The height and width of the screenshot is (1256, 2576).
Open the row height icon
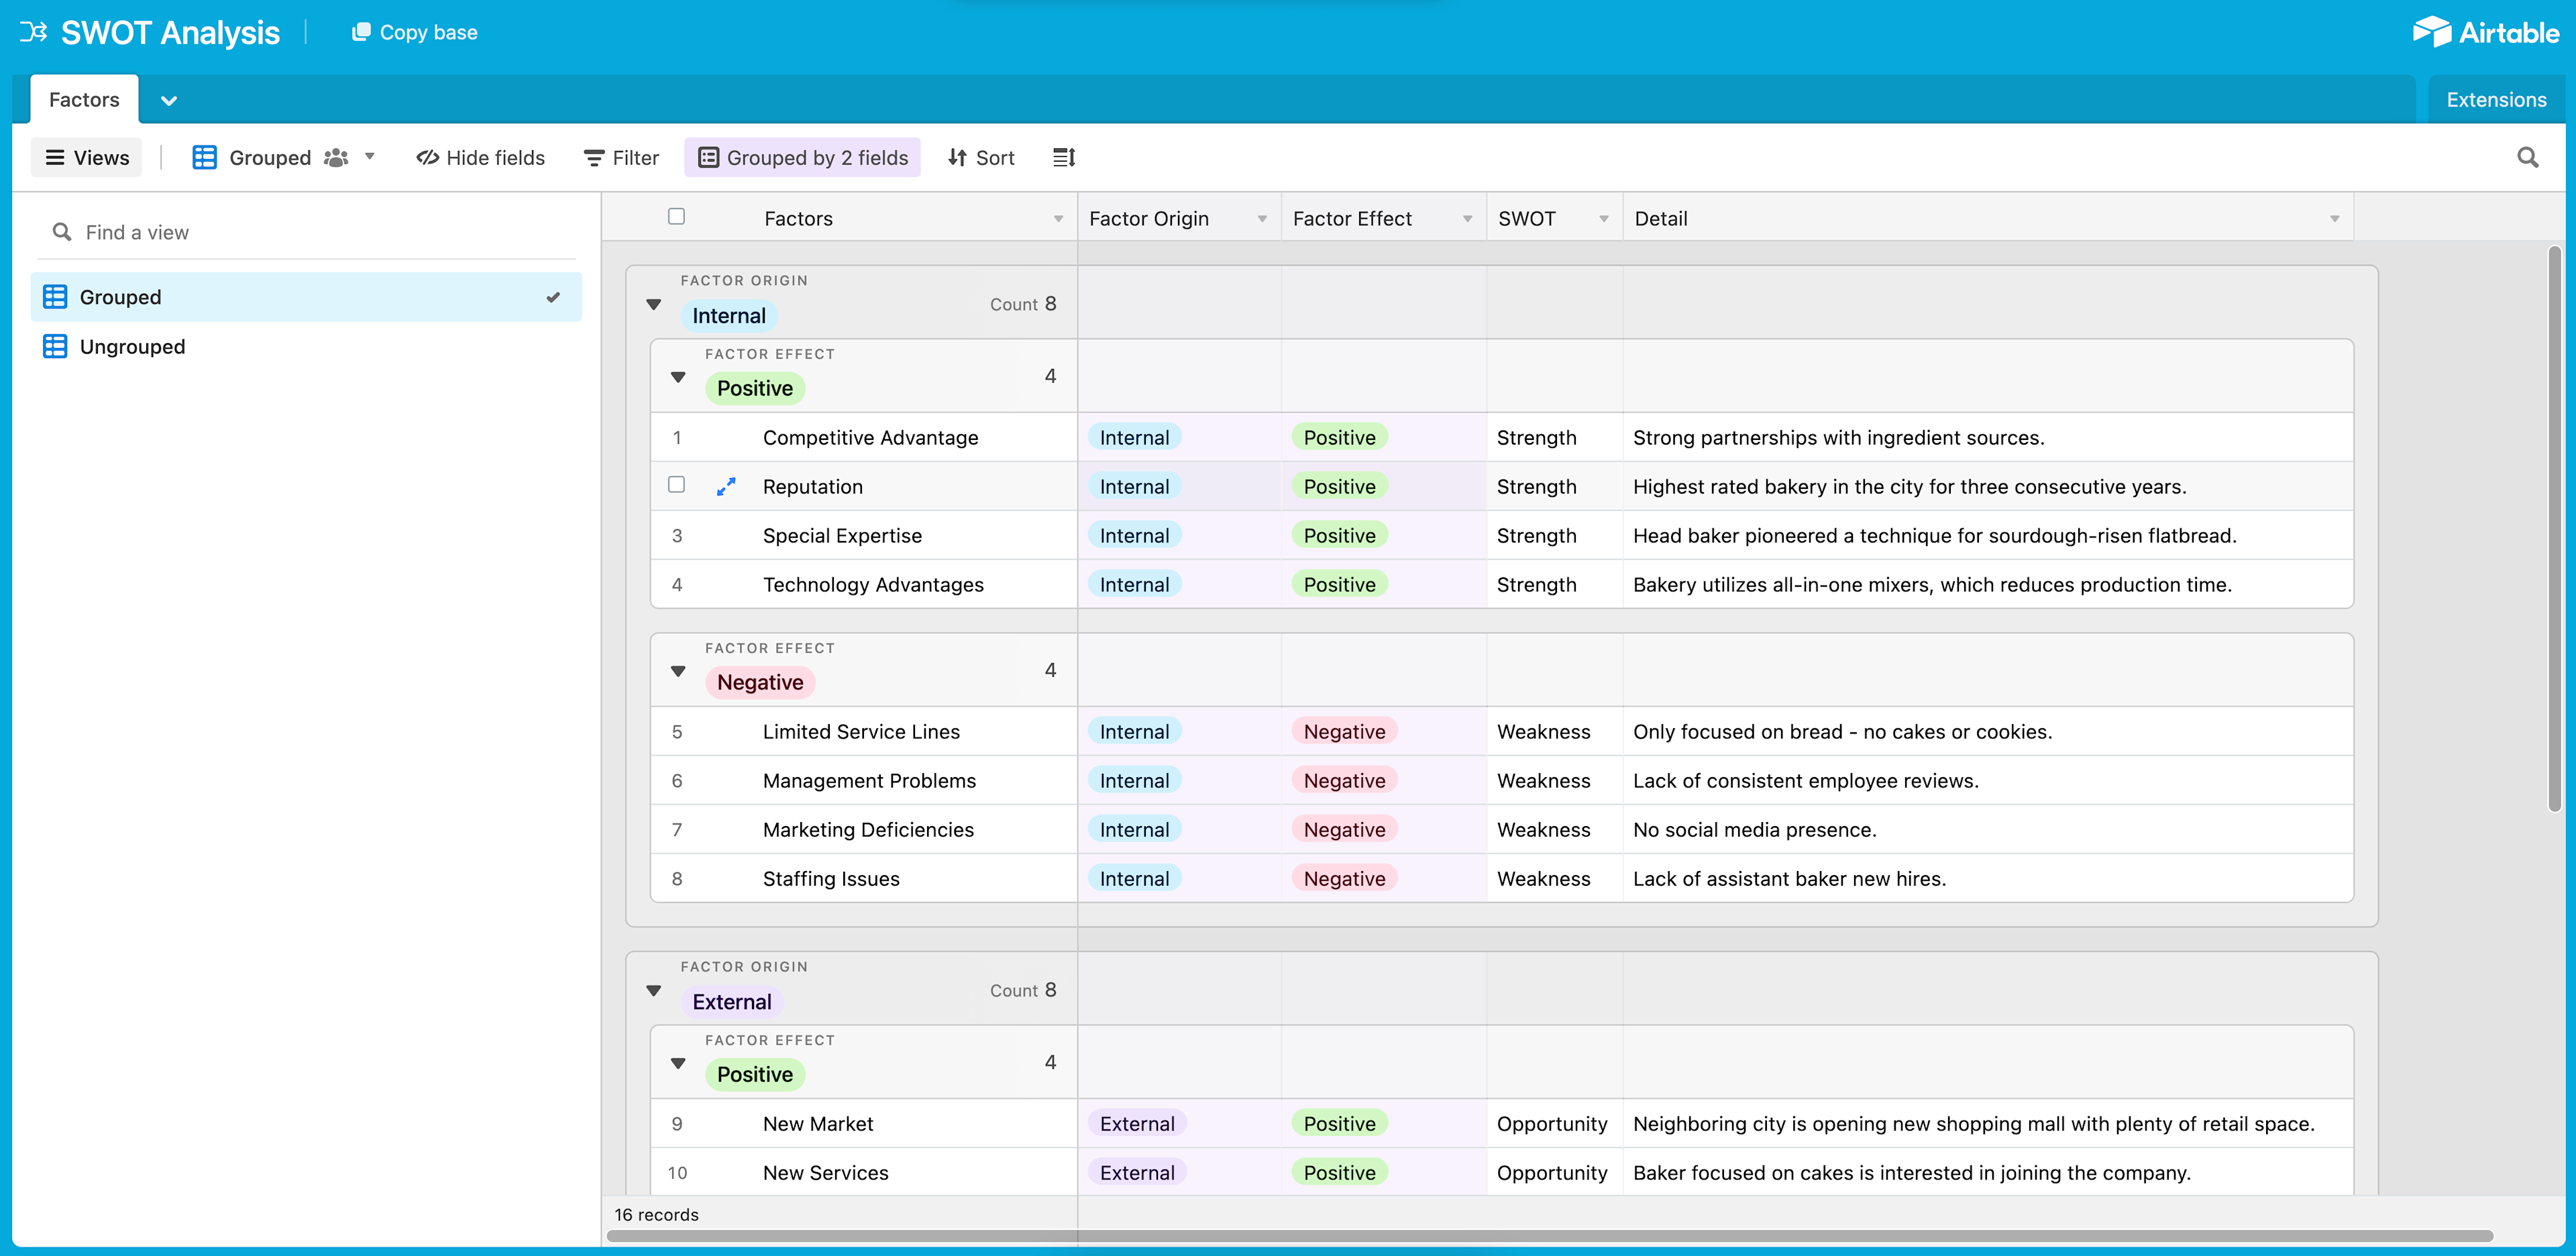[x=1064, y=157]
